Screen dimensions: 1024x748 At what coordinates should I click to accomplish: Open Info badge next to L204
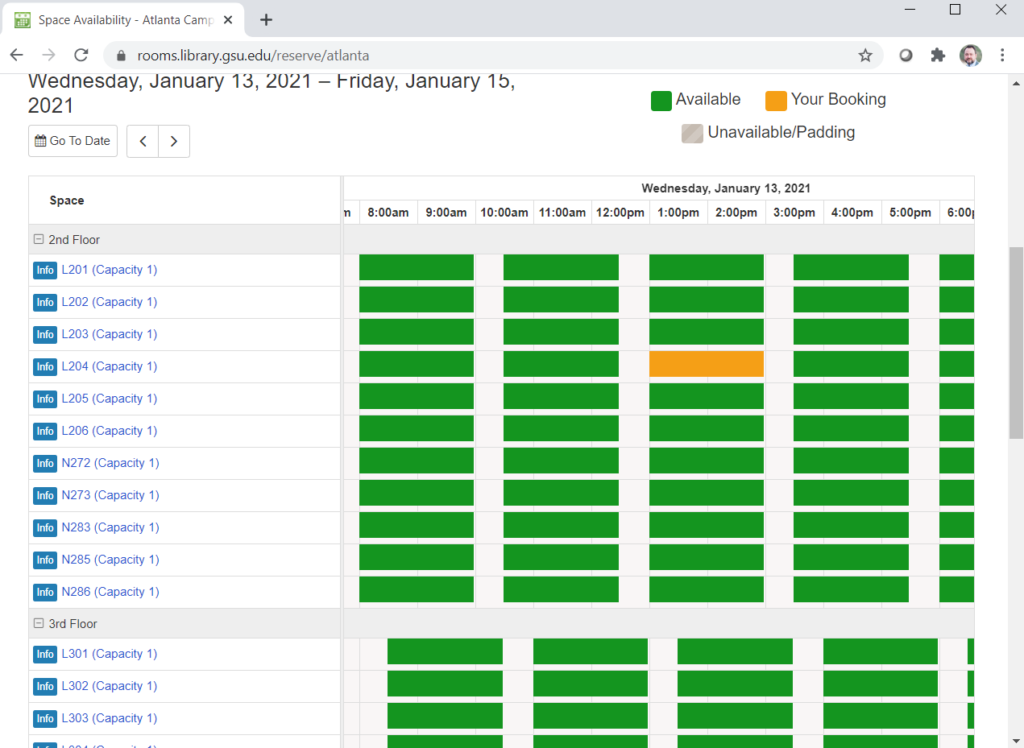[x=45, y=367]
